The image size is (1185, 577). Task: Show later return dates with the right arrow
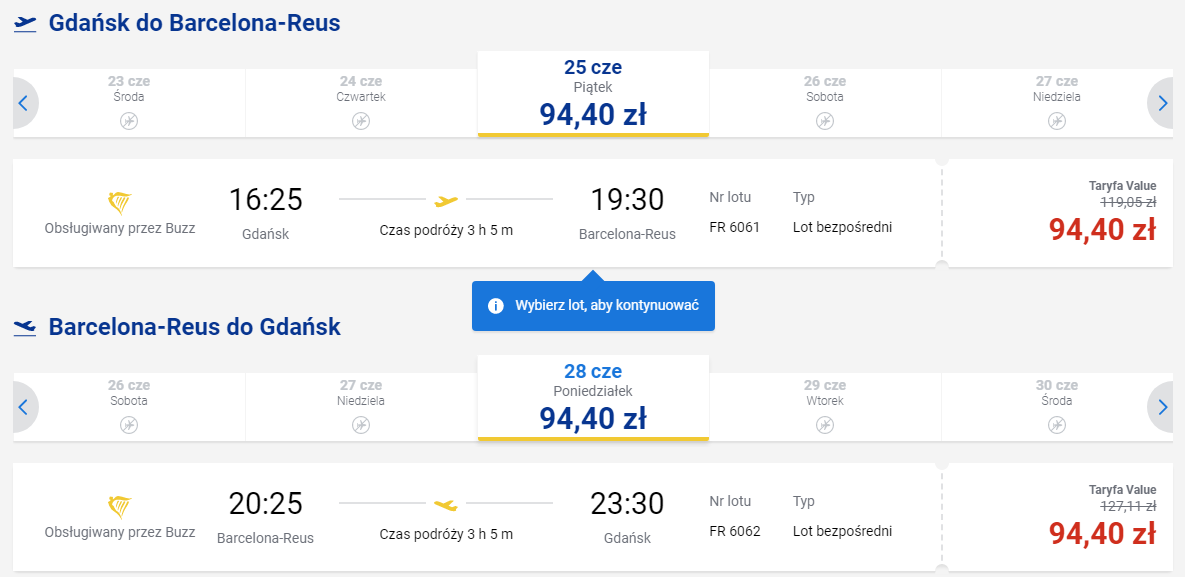coord(1162,407)
